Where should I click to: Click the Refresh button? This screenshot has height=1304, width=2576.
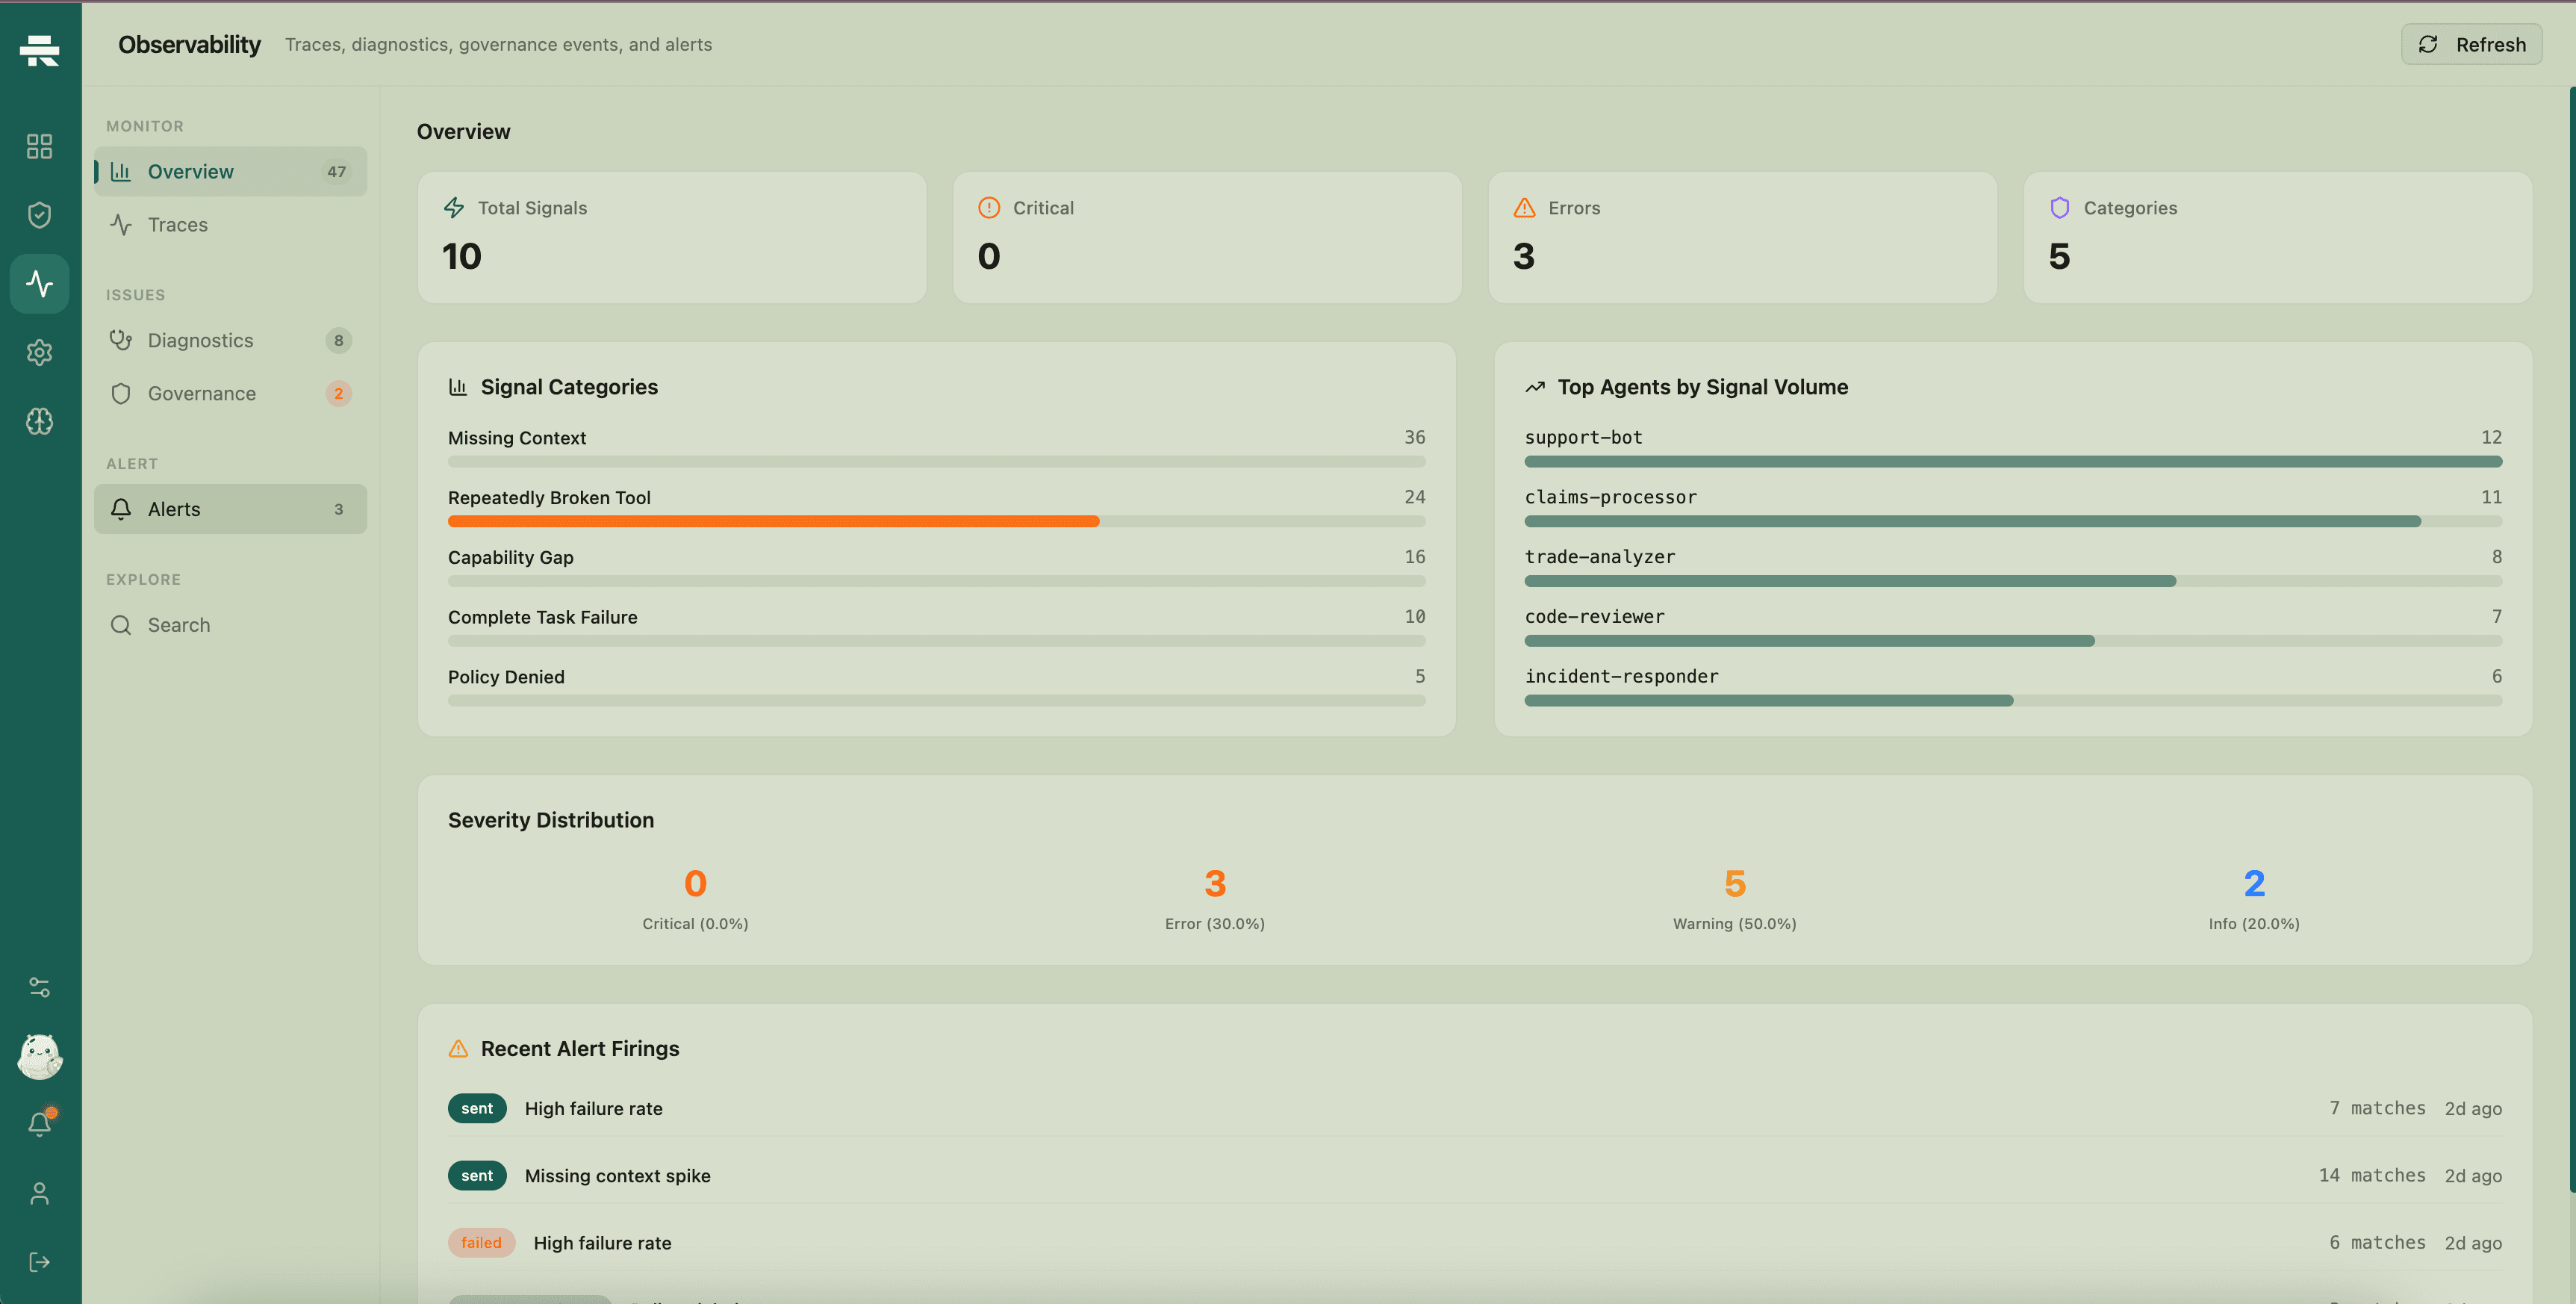click(x=2471, y=45)
